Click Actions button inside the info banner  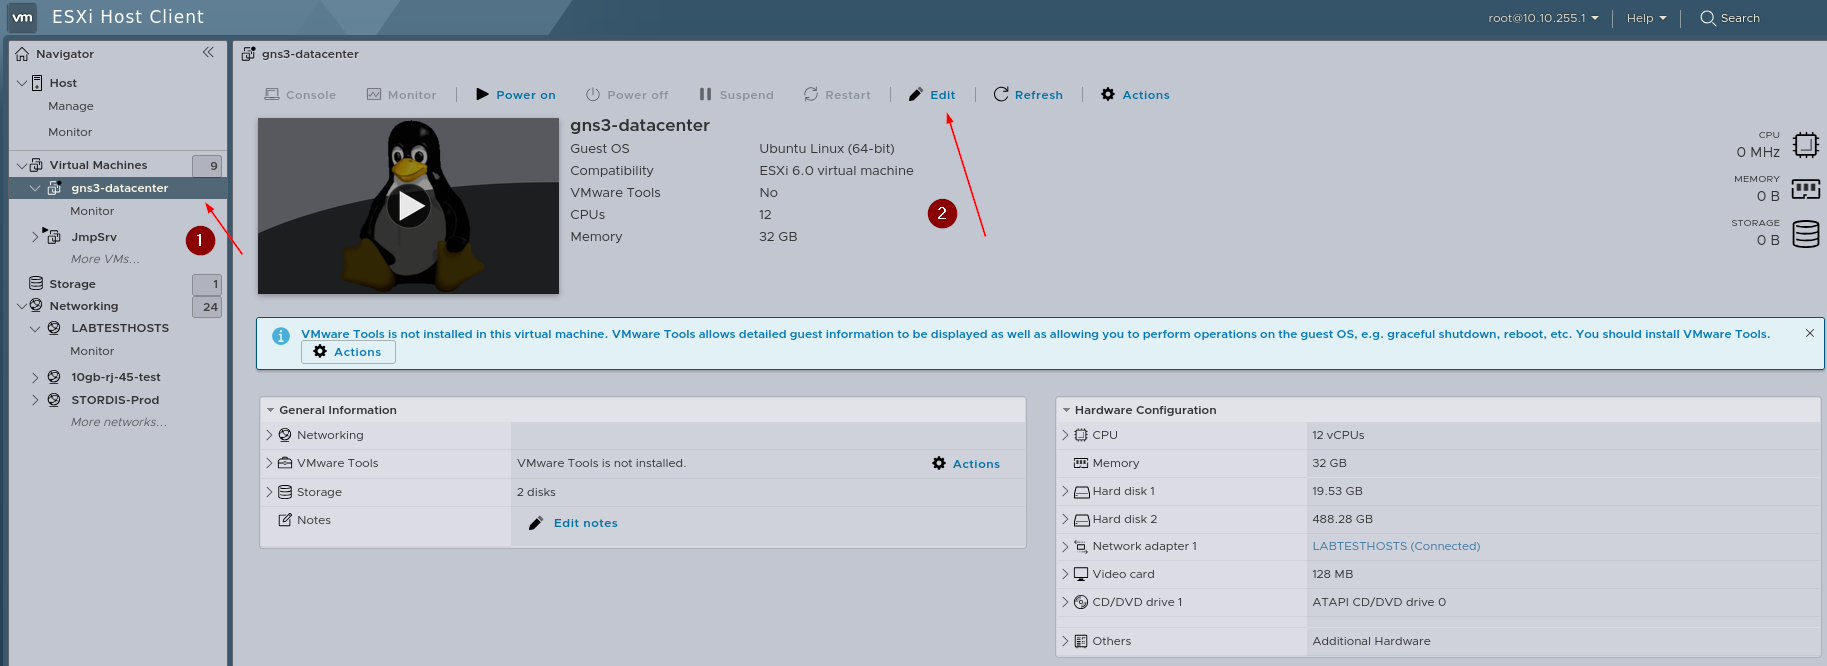(348, 352)
